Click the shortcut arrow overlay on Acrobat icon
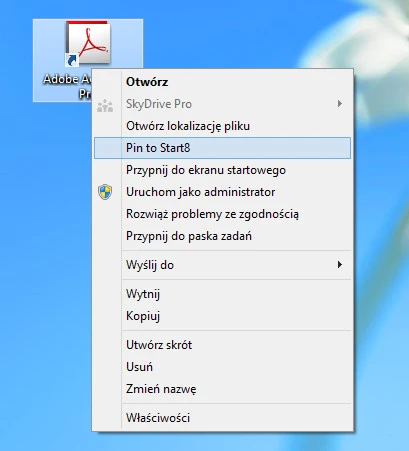409x451 pixels. click(x=72, y=60)
